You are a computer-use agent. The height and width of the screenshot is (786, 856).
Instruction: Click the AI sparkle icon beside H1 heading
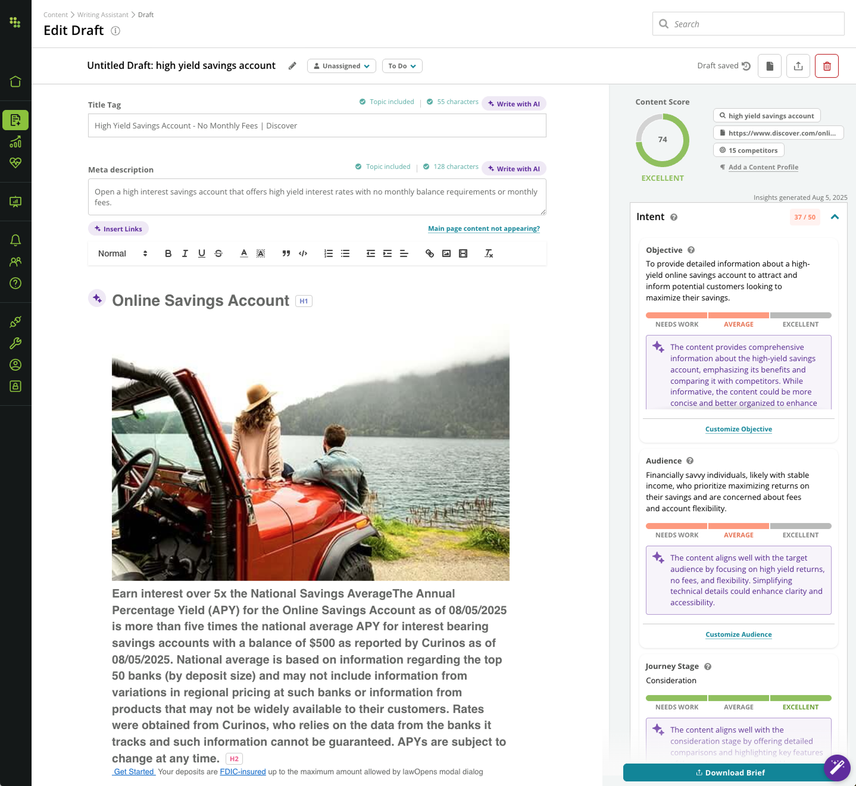point(97,299)
